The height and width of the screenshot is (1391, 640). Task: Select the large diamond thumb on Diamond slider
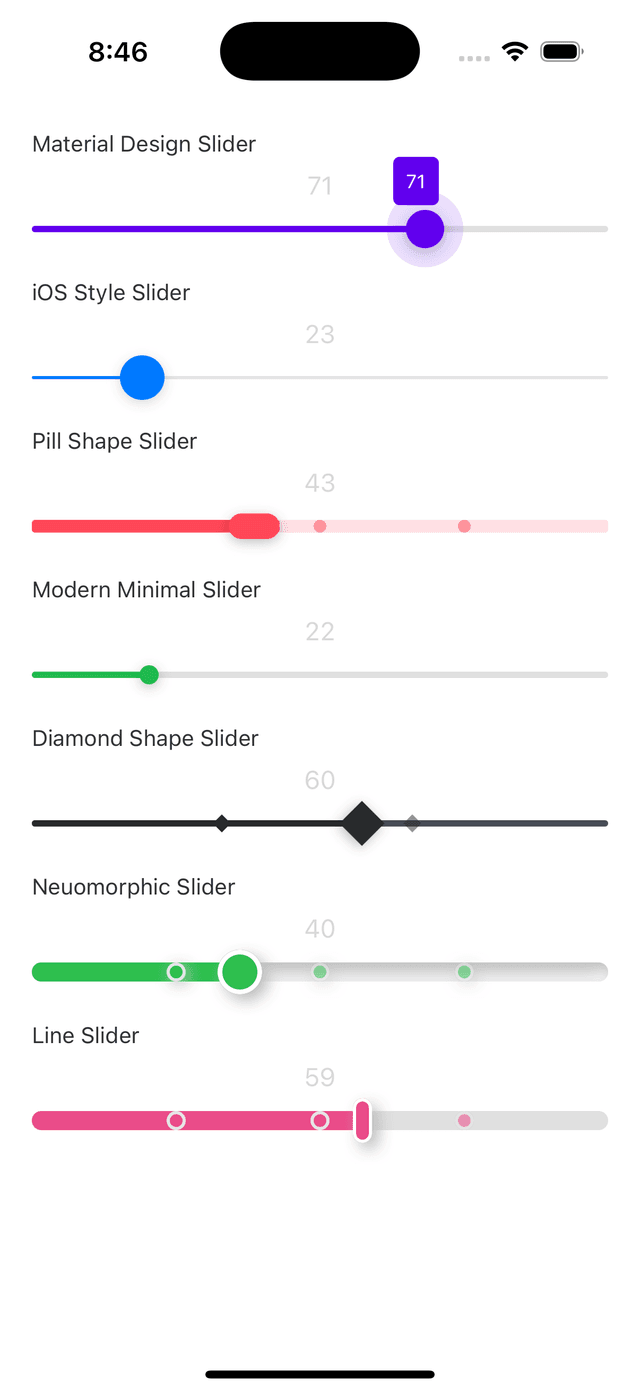pos(361,823)
